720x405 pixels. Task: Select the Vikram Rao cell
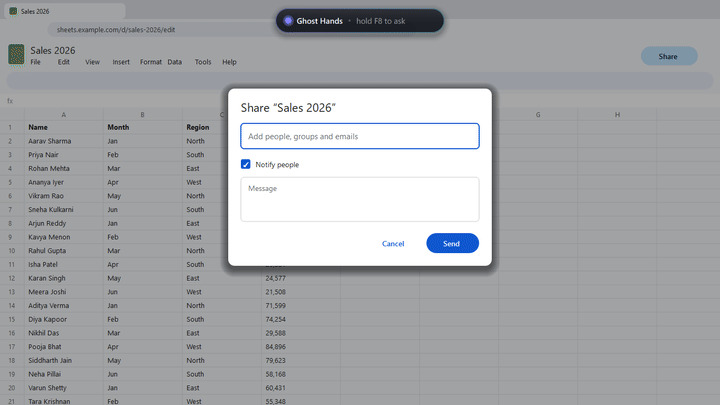[x=64, y=196]
